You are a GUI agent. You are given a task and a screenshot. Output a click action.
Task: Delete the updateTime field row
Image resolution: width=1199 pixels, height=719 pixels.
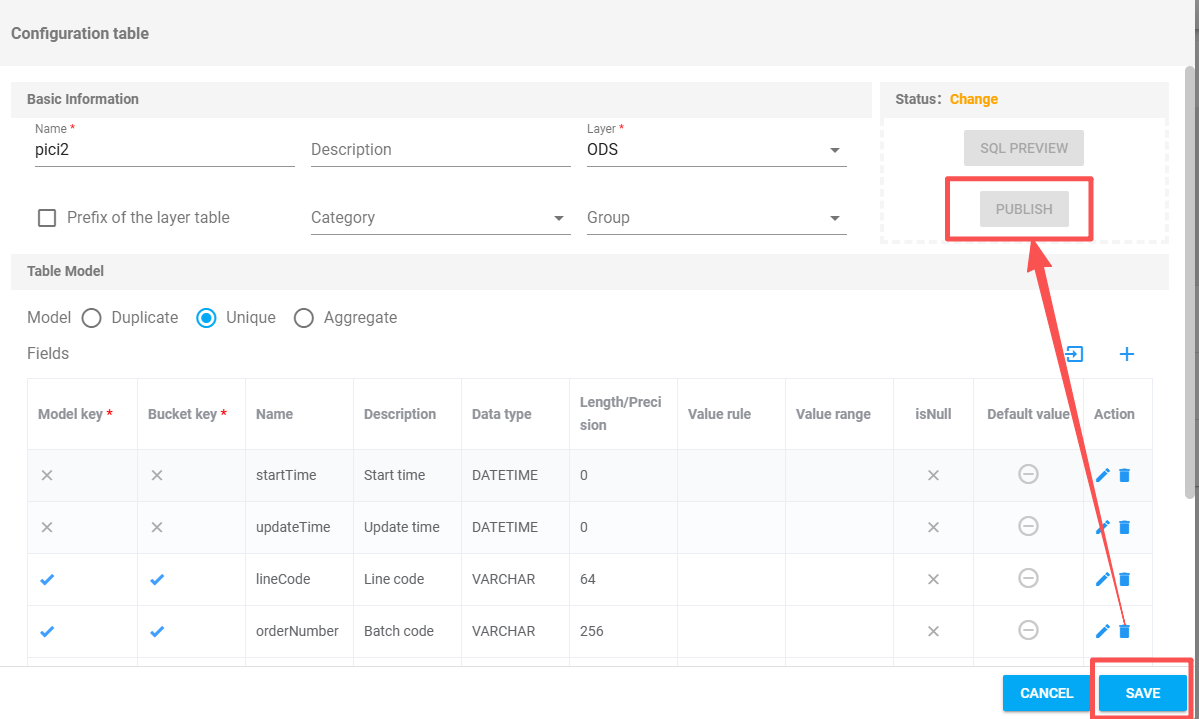tap(1124, 527)
